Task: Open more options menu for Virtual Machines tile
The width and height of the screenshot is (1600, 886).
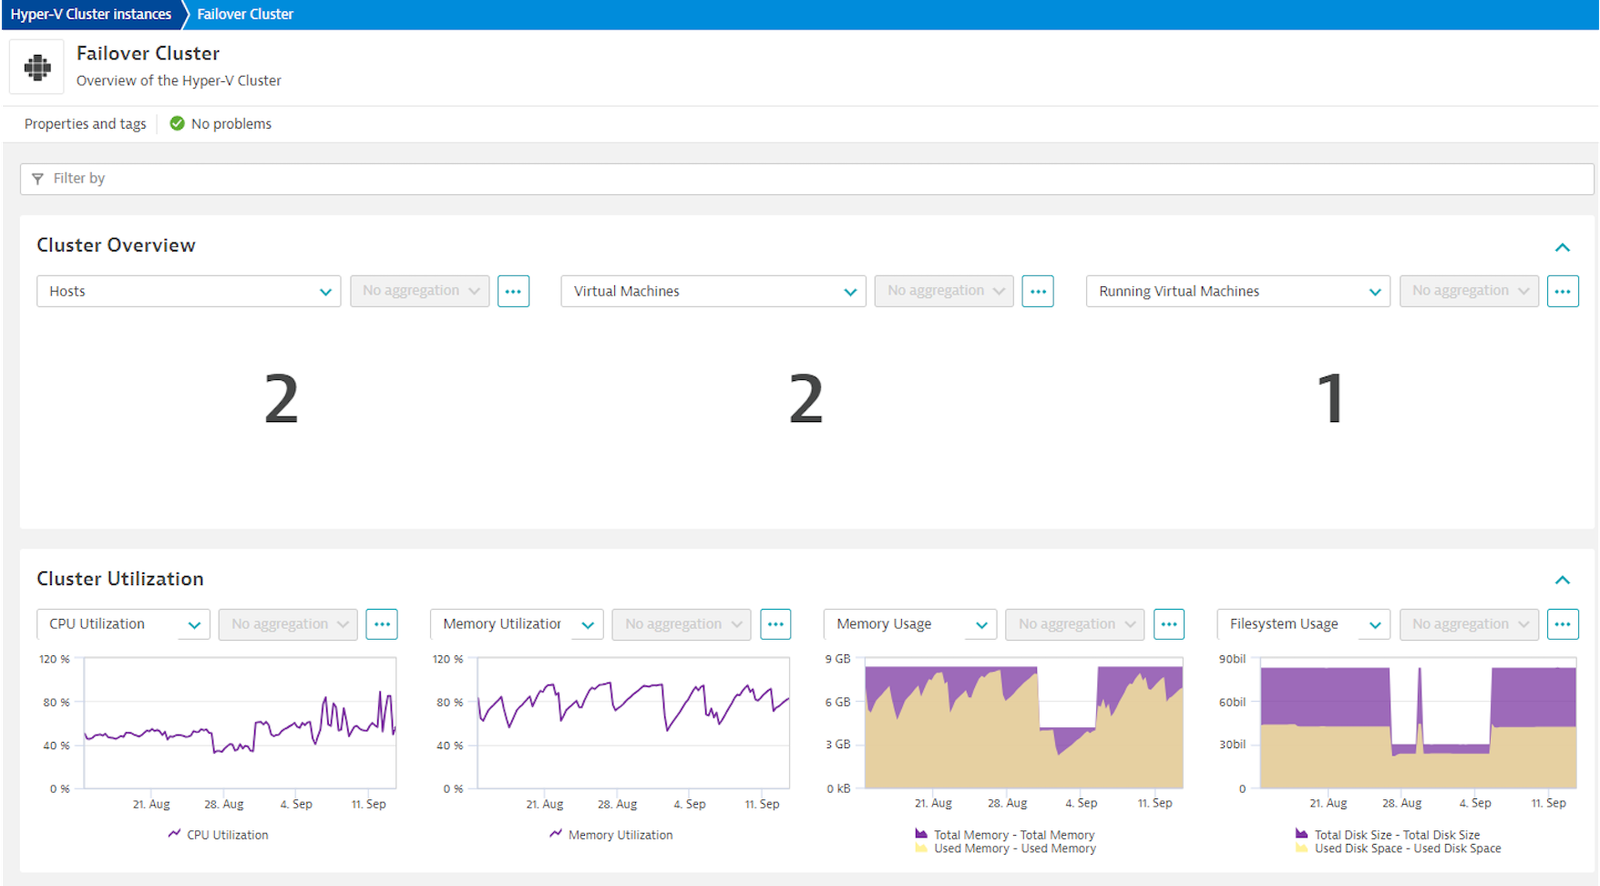Action: coord(1038,291)
